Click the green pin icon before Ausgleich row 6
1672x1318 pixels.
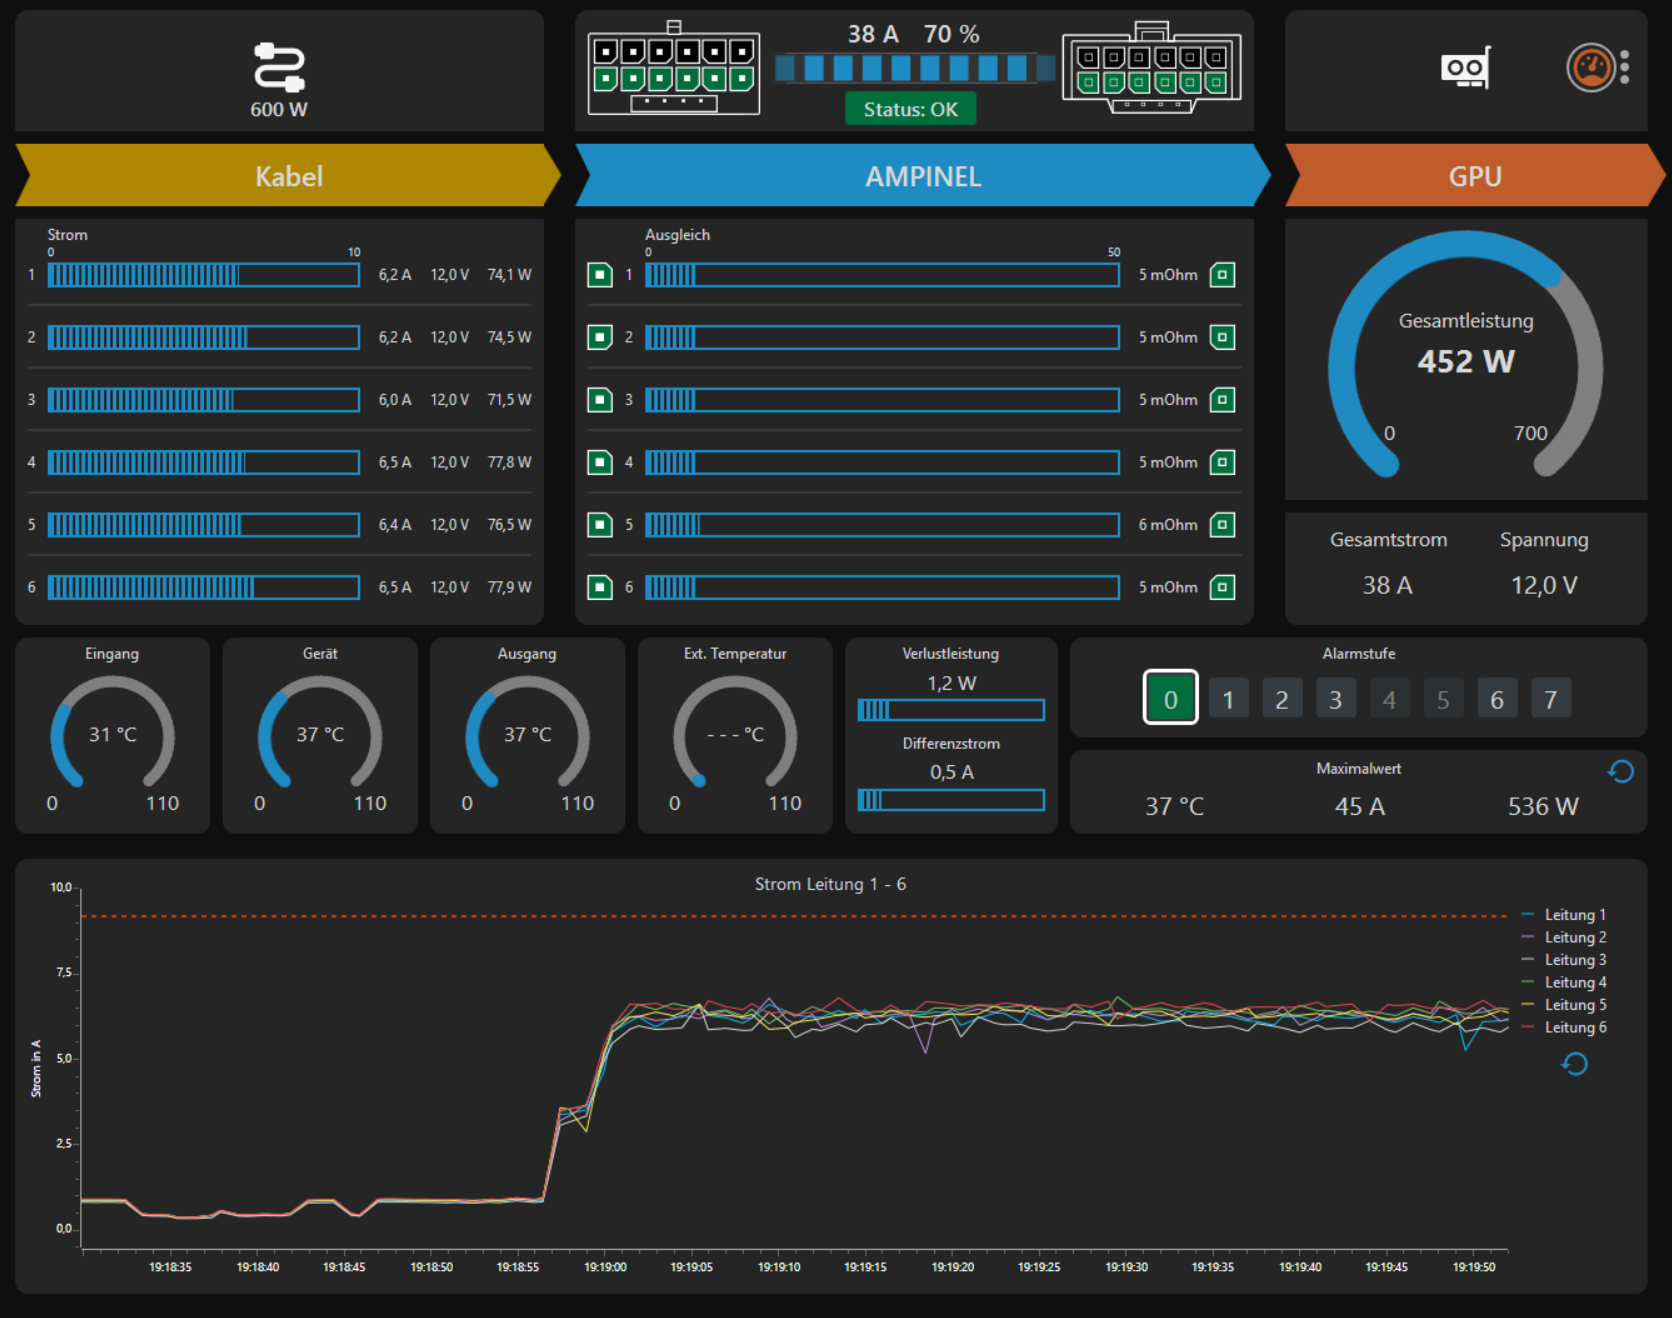coord(600,587)
